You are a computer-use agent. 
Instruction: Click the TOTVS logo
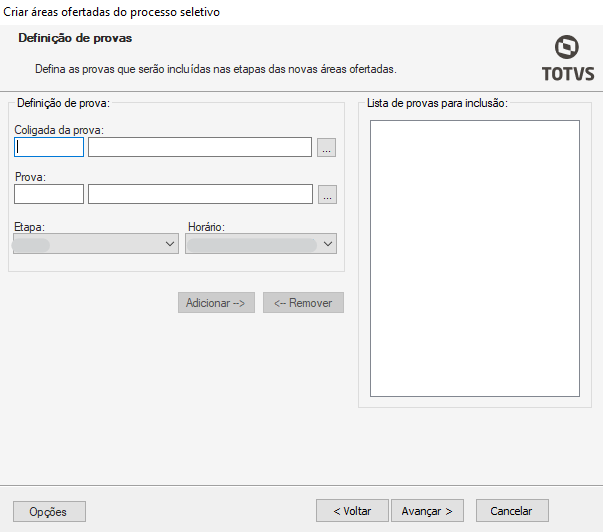[567, 59]
